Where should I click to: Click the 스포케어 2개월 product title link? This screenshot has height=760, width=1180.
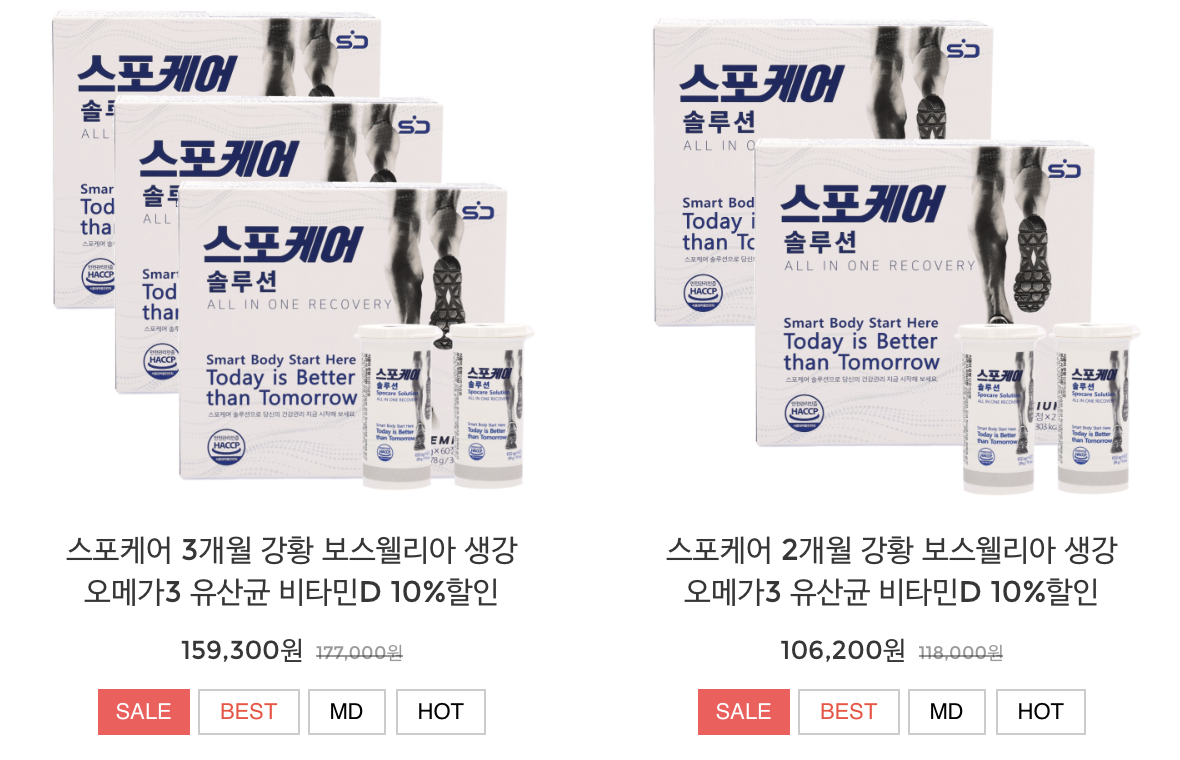pos(892,570)
